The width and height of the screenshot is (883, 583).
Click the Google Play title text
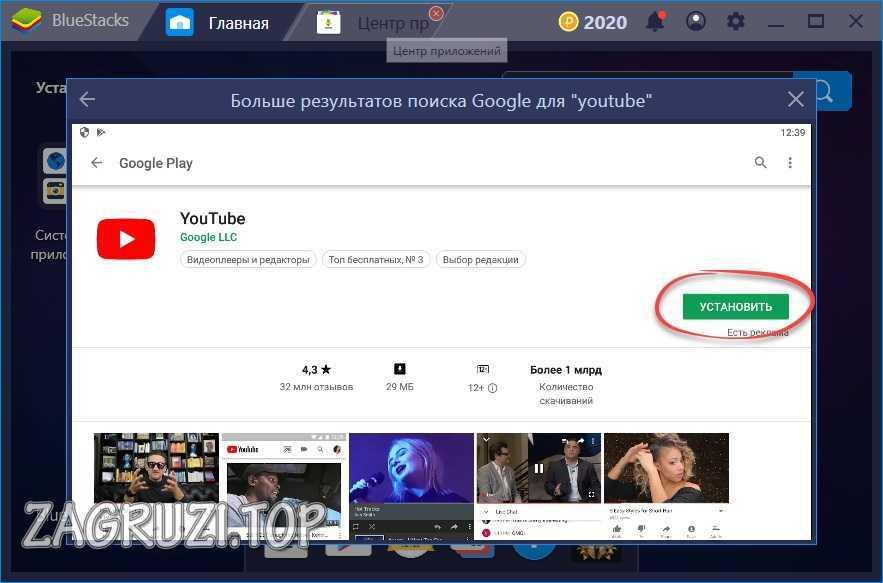tap(156, 163)
